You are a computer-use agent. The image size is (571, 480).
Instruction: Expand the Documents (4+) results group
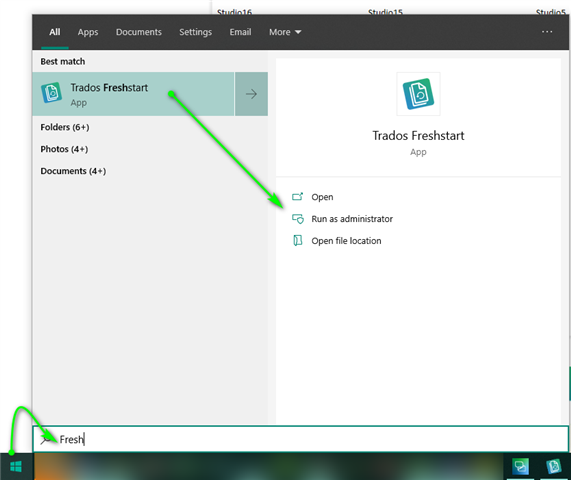(73, 171)
